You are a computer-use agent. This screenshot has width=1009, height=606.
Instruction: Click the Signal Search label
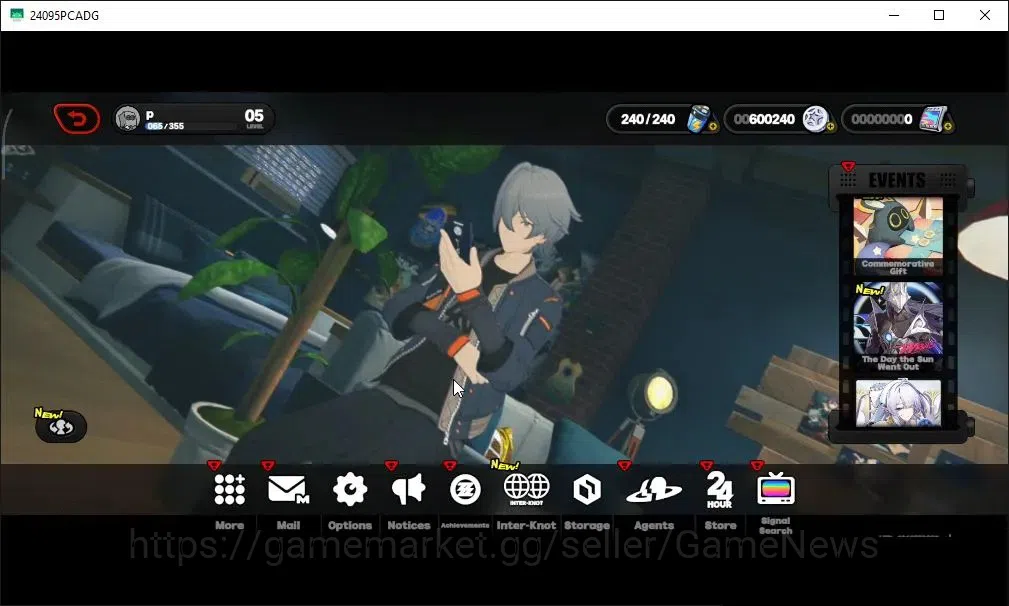(x=775, y=526)
